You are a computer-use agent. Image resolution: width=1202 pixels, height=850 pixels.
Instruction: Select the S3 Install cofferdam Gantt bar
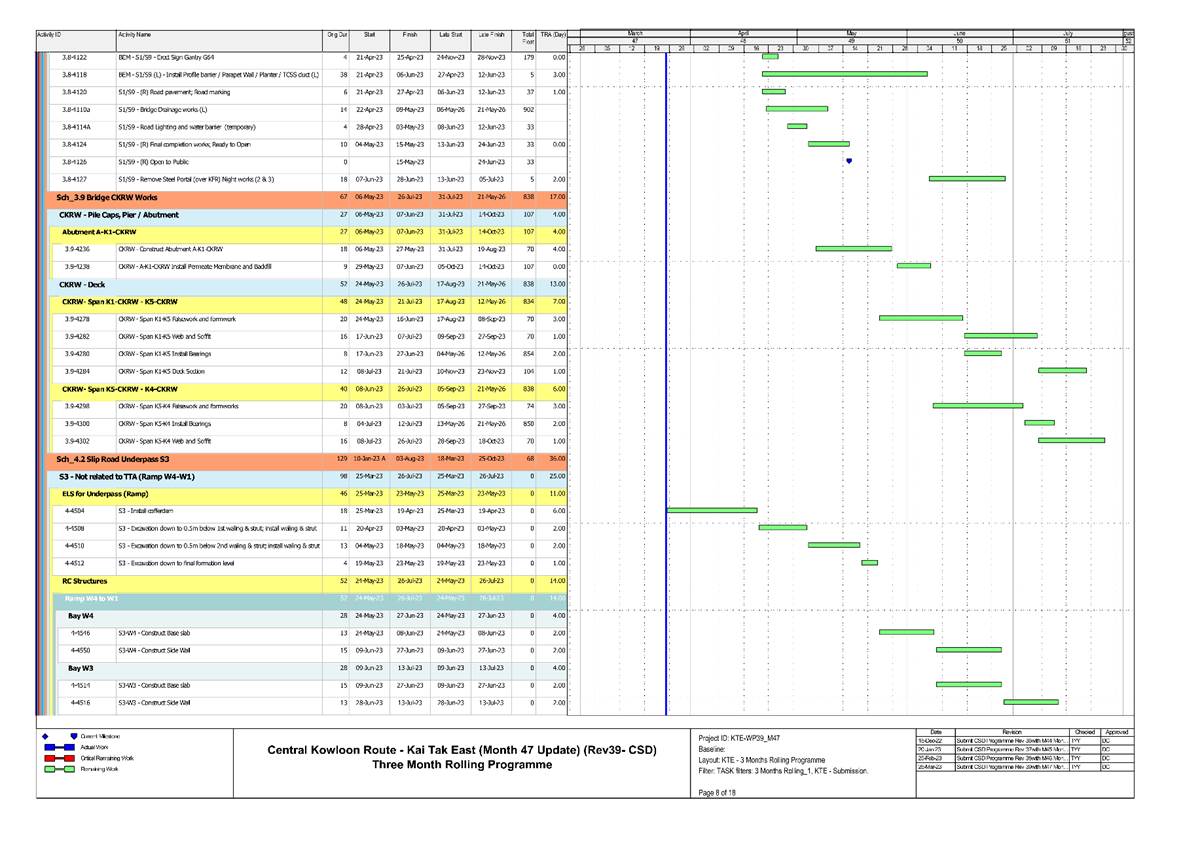712,510
